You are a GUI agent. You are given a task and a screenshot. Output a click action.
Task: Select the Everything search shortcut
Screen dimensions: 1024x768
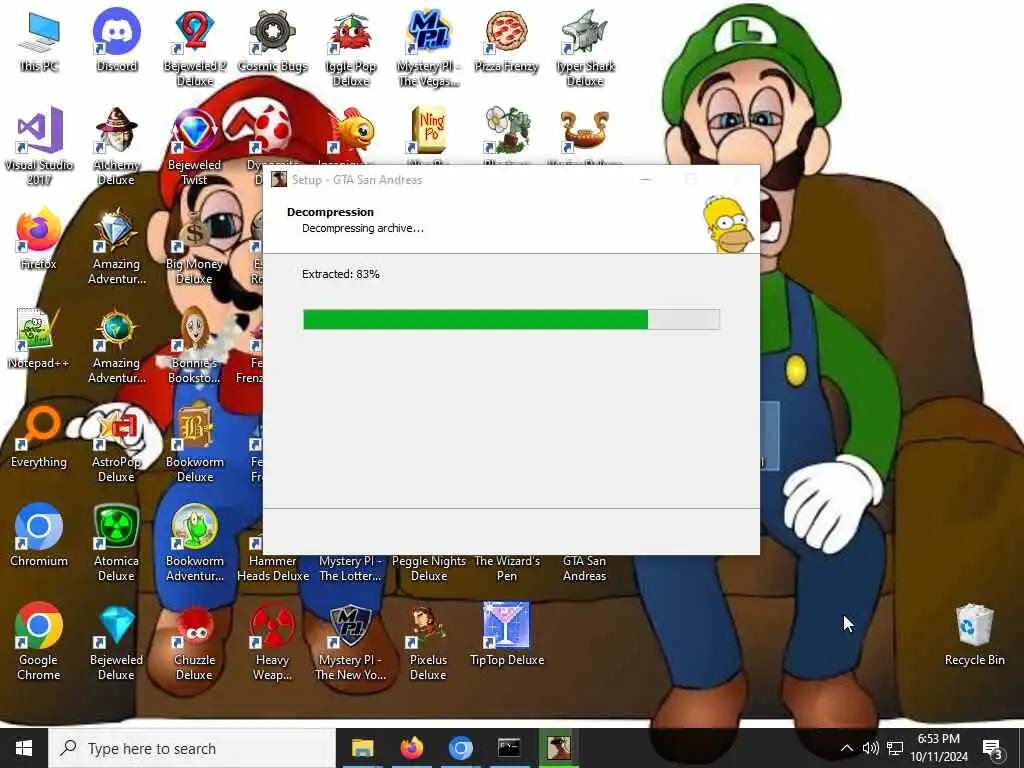coord(39,436)
